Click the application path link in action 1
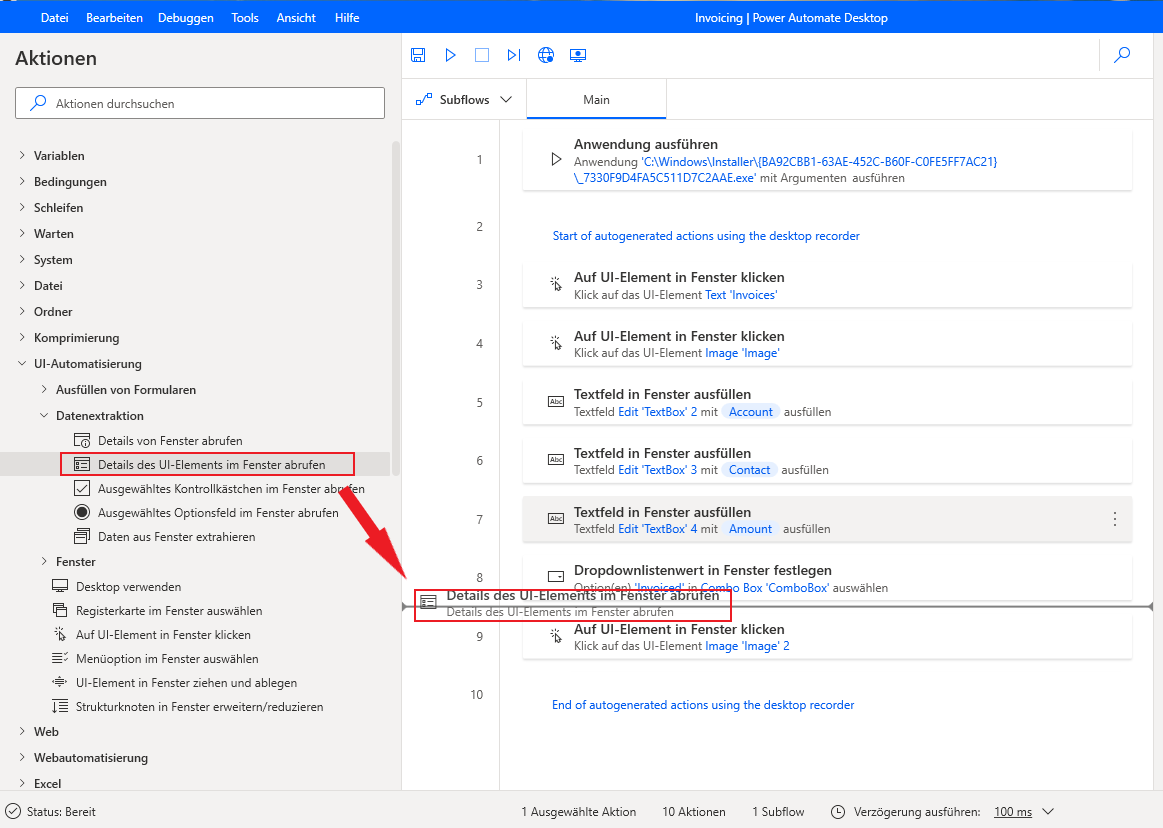The image size is (1163, 828). tap(785, 170)
